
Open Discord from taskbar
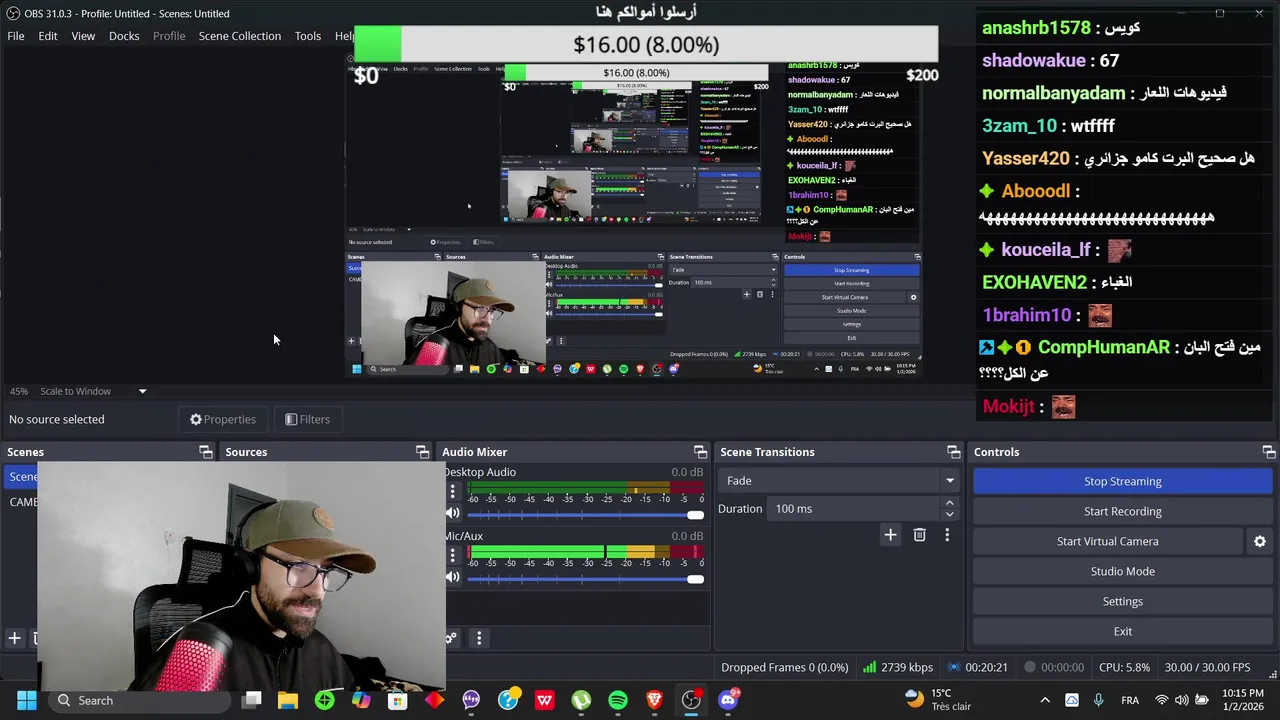coord(728,700)
